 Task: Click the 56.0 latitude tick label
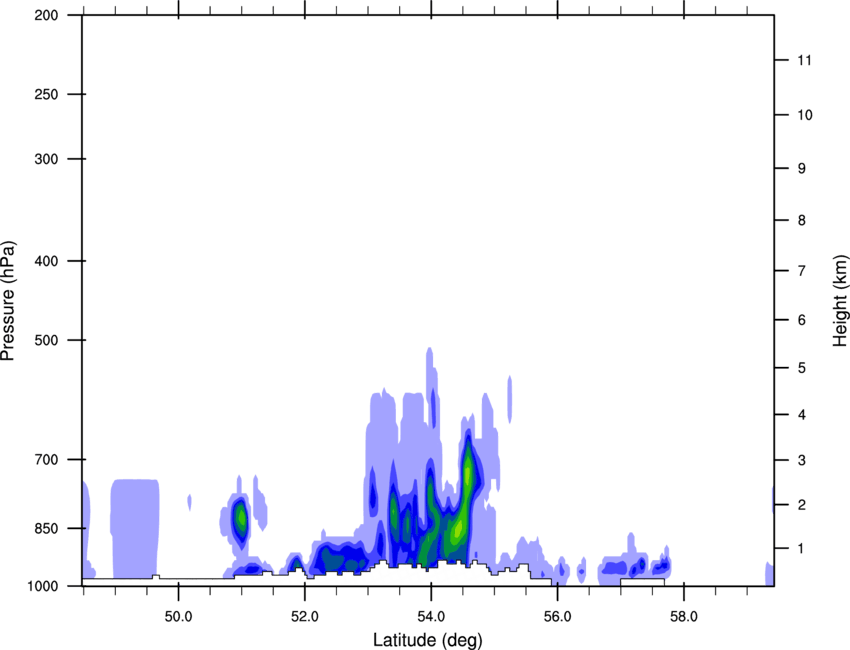pyautogui.click(x=557, y=617)
